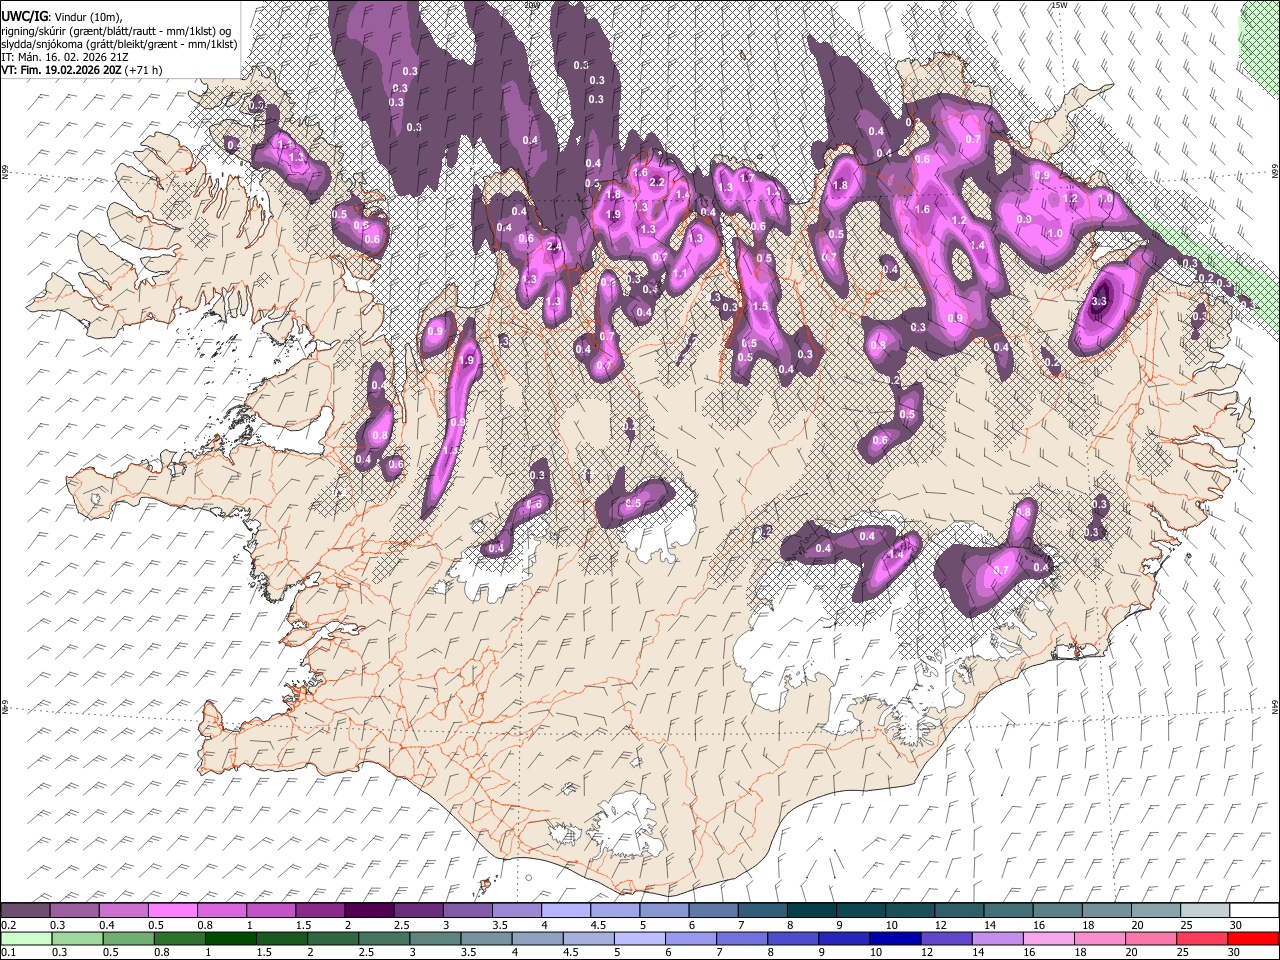This screenshot has width=1280, height=960.
Task: Click the 'rigning/skúrir' legend description line
Action: click(118, 31)
